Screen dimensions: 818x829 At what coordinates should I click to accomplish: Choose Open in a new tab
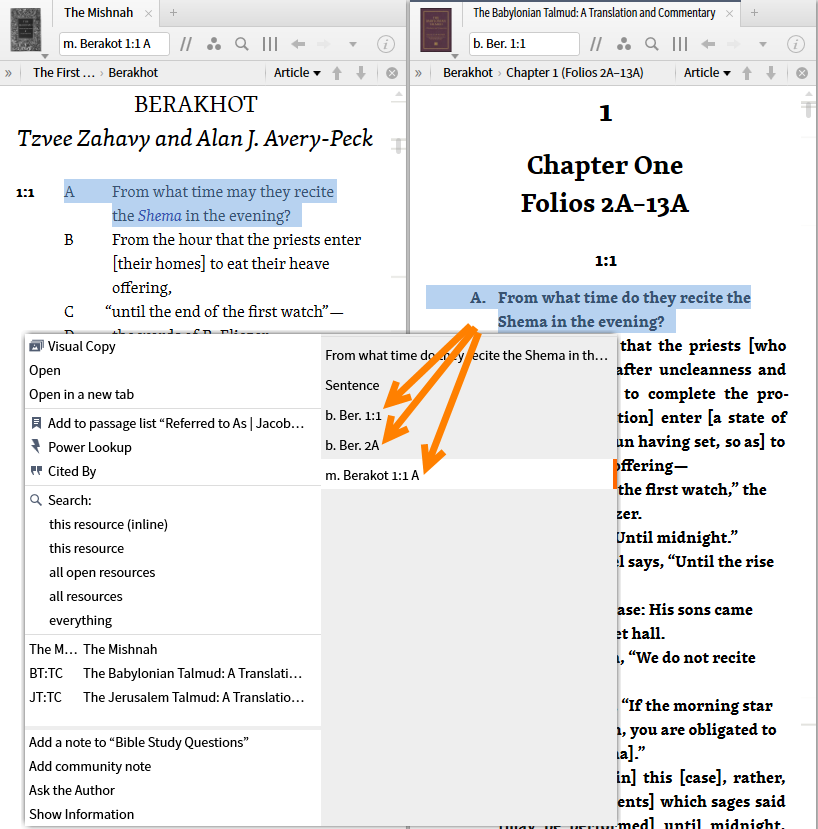(173, 394)
